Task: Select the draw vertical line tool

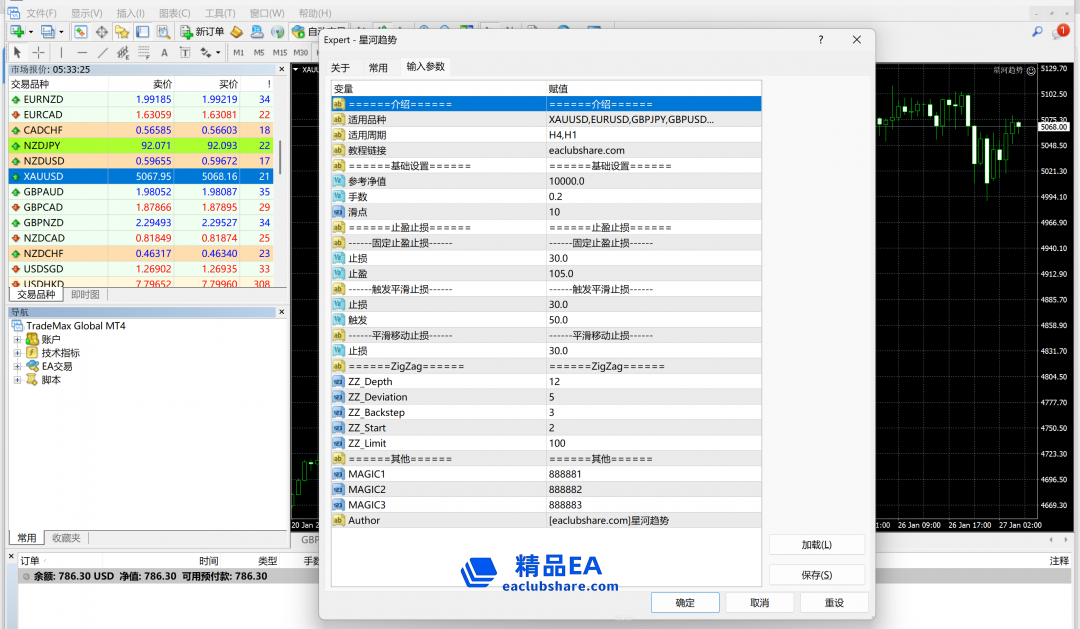Action: 61,52
